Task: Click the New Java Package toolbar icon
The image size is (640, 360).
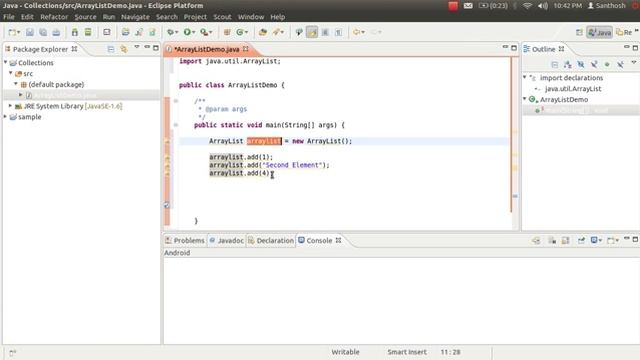Action: point(227,32)
